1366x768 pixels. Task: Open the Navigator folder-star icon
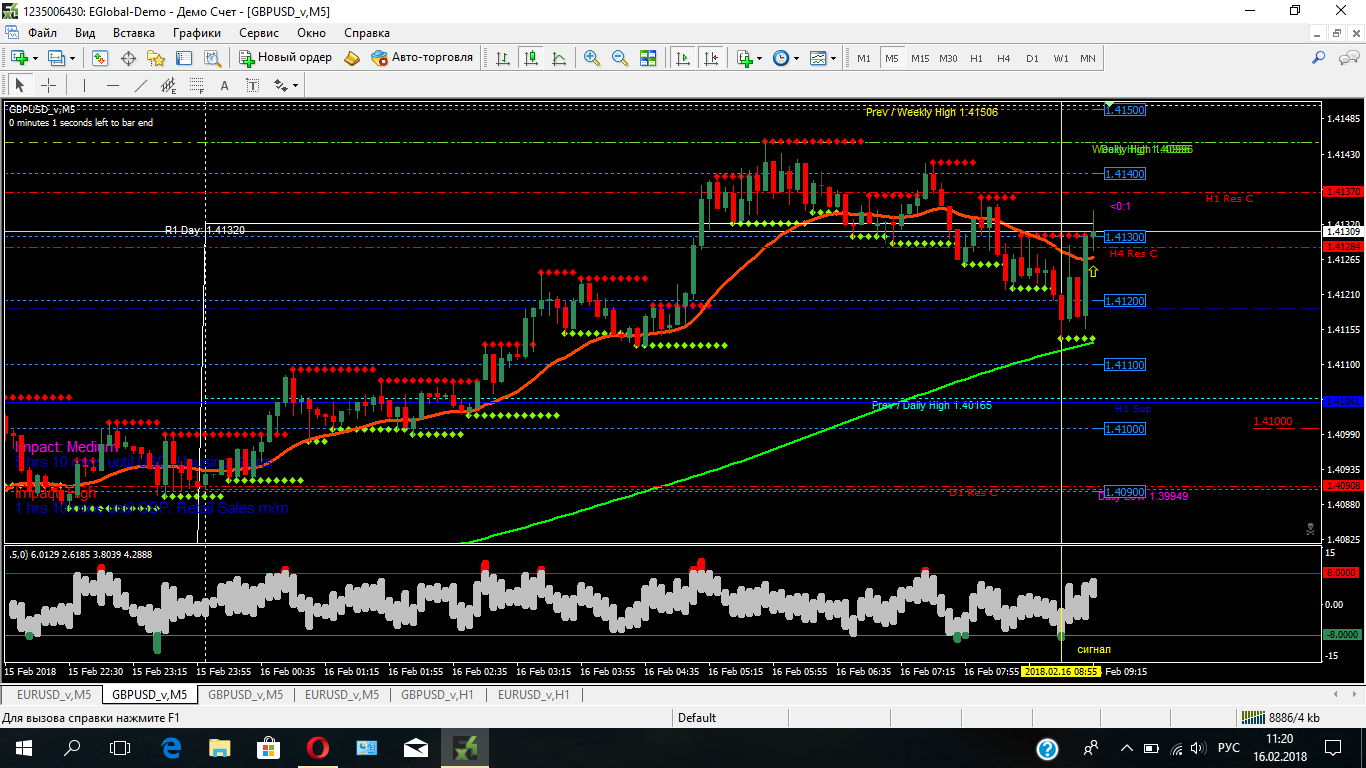pyautogui.click(x=155, y=58)
